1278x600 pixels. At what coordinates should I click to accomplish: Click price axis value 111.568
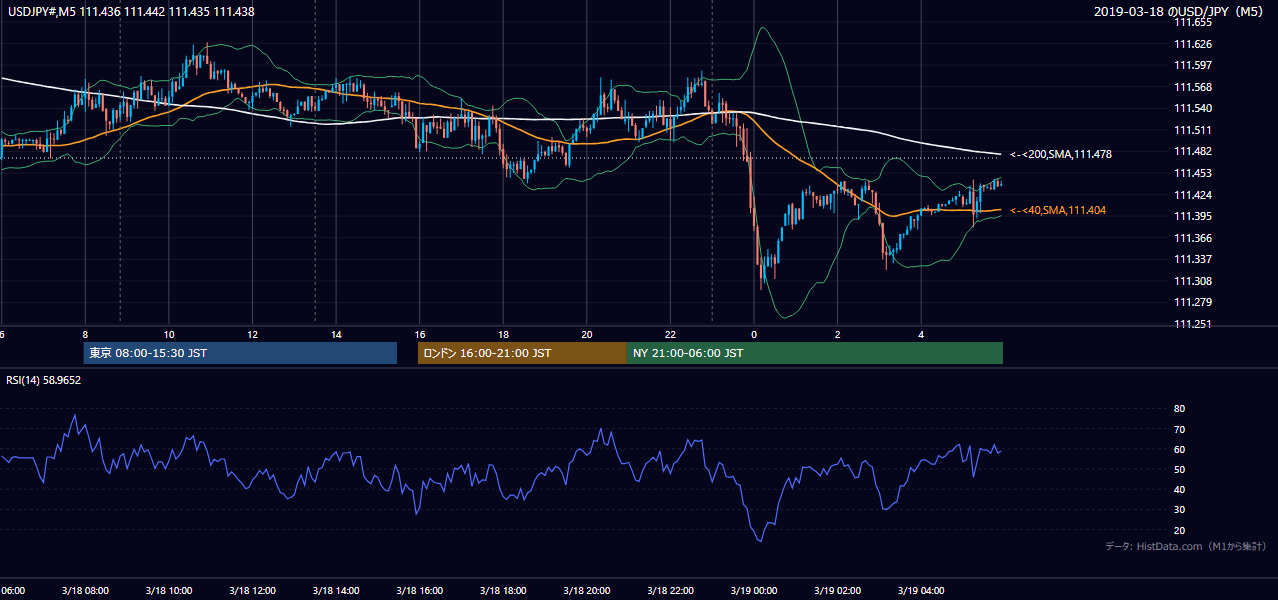[1194, 87]
